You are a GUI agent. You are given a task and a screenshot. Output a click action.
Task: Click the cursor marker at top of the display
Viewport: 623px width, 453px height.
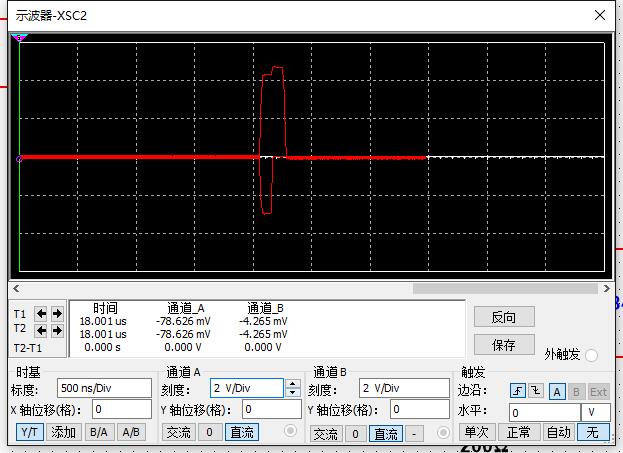19,38
